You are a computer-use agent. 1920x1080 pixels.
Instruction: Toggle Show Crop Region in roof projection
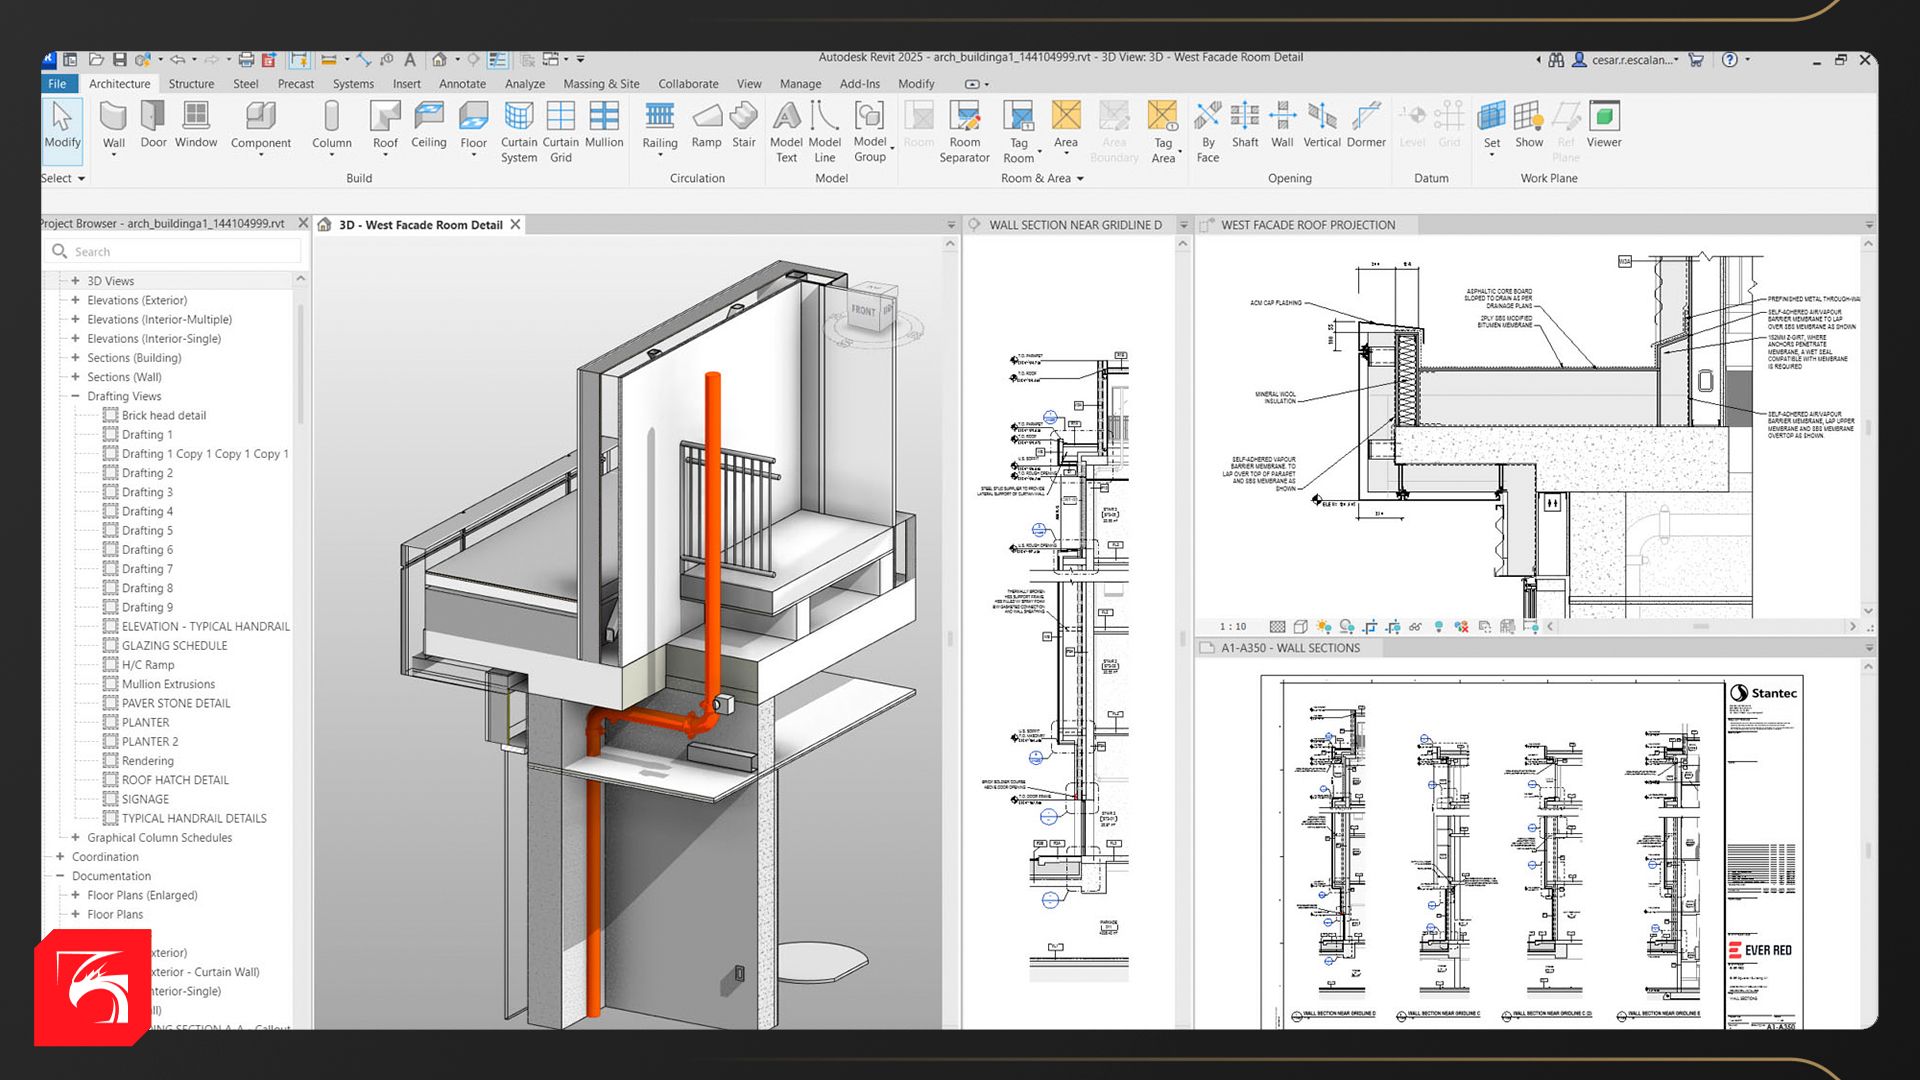point(1393,627)
